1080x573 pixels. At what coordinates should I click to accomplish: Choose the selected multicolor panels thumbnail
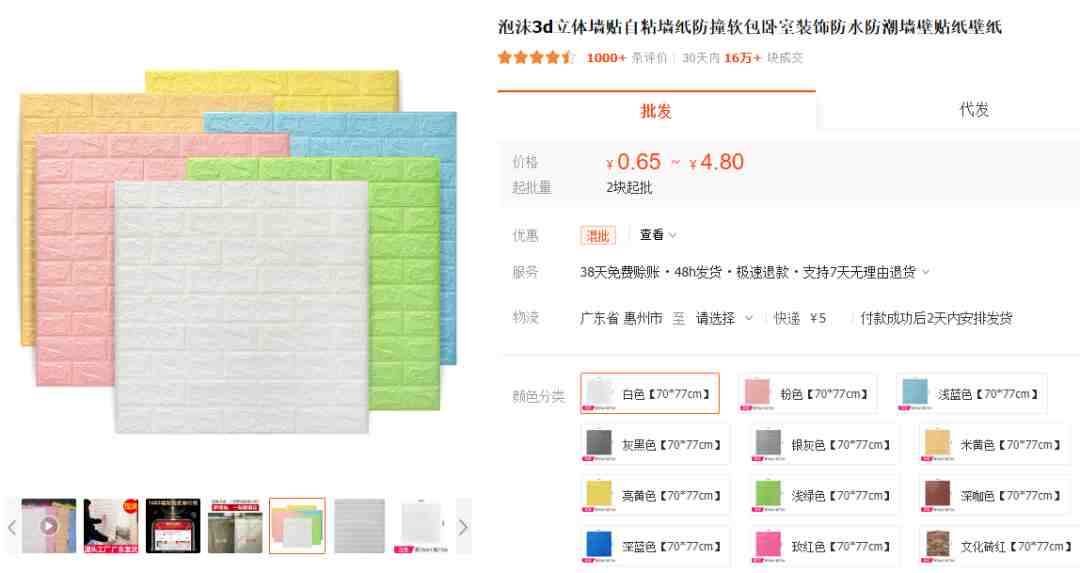(297, 526)
